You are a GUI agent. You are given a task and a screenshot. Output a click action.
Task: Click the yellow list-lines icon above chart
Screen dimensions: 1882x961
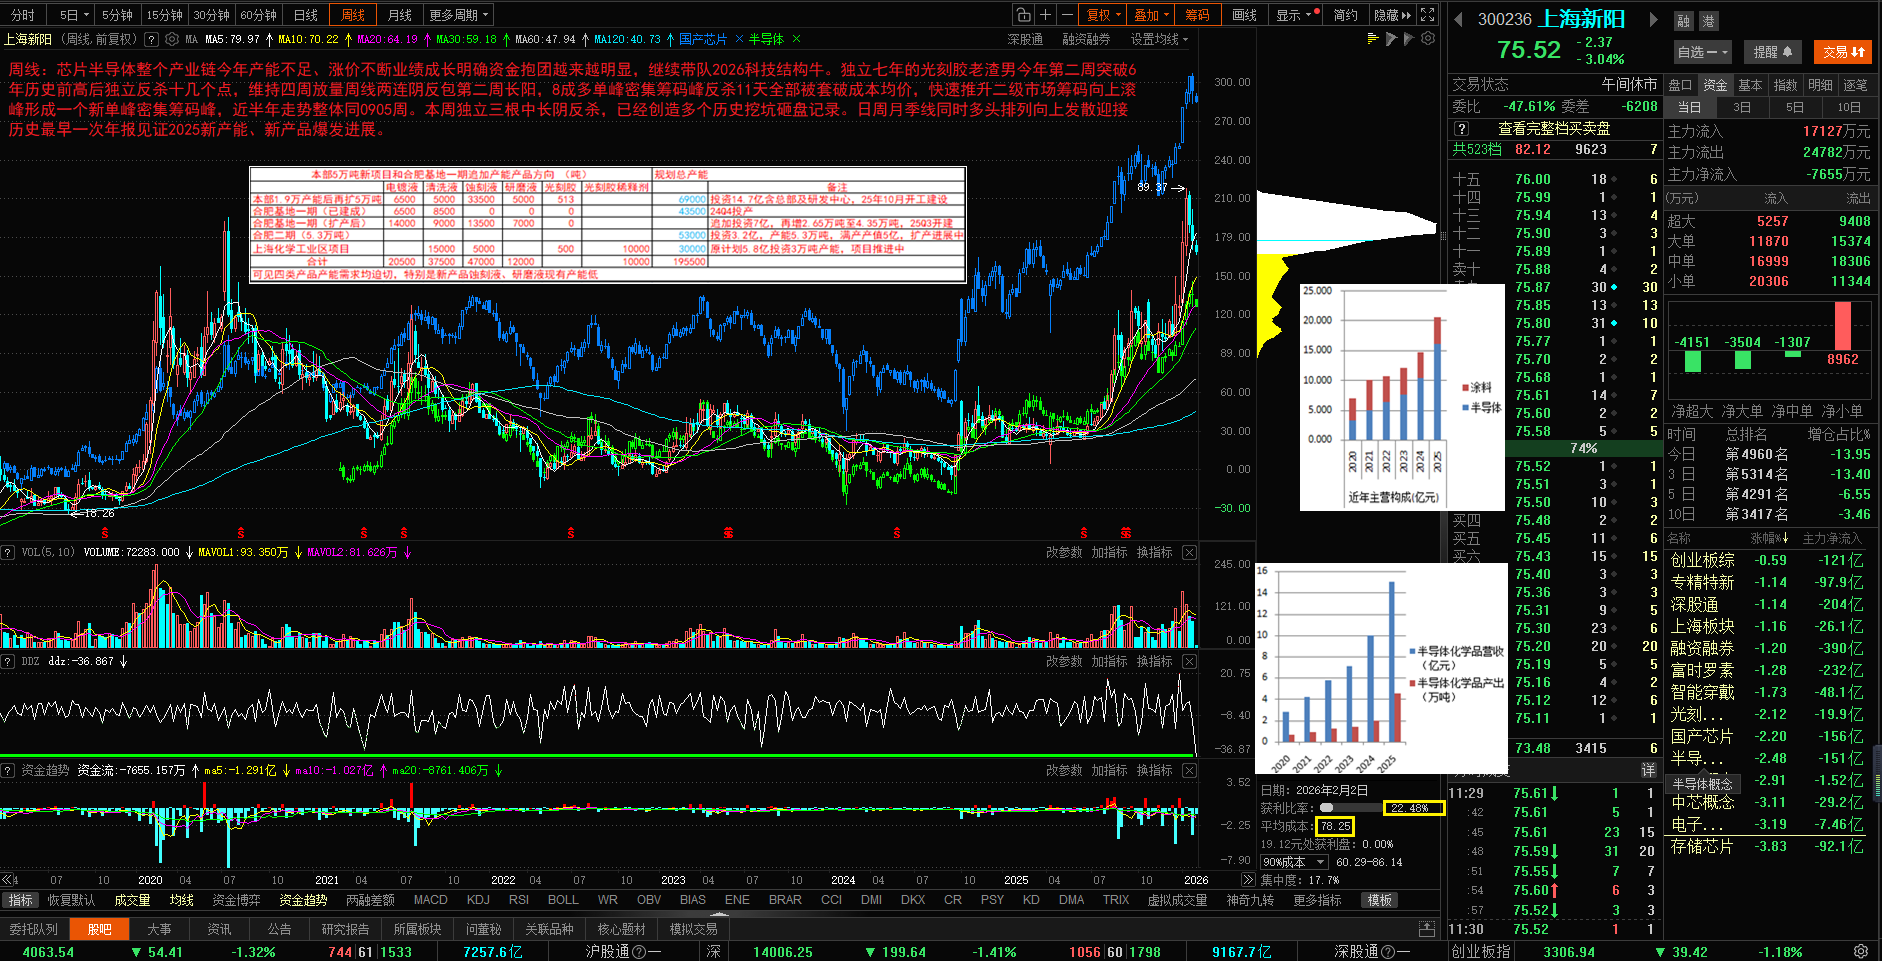tap(1373, 38)
